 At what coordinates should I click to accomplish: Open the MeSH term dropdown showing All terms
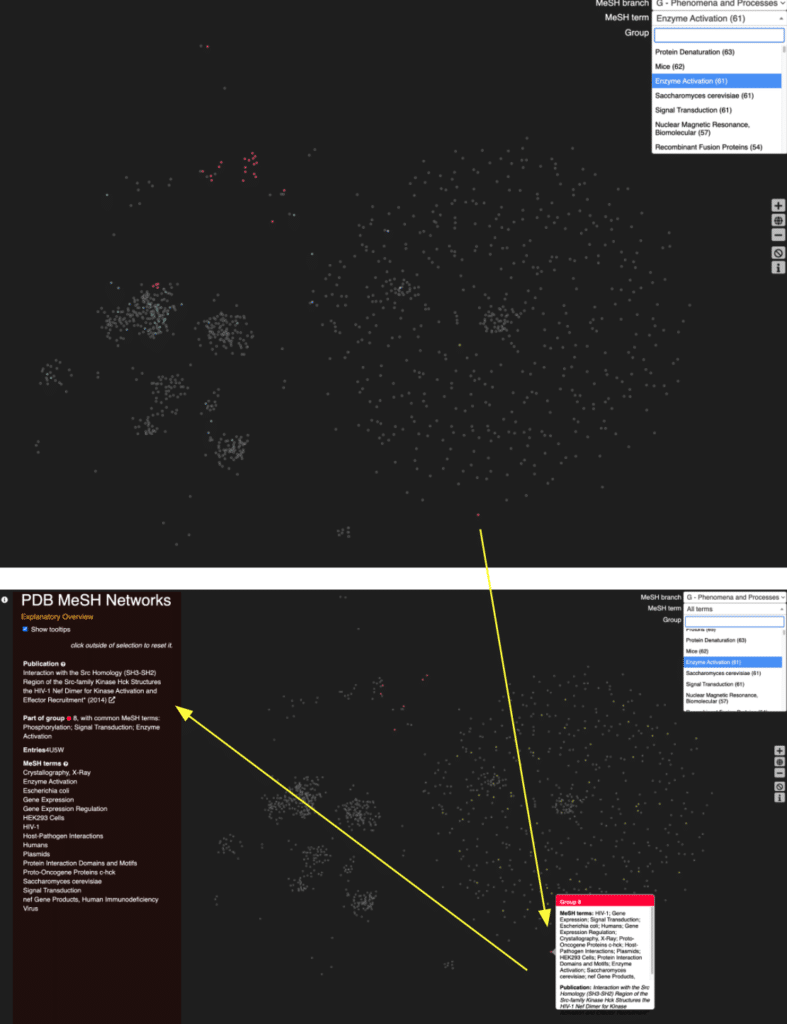point(733,609)
